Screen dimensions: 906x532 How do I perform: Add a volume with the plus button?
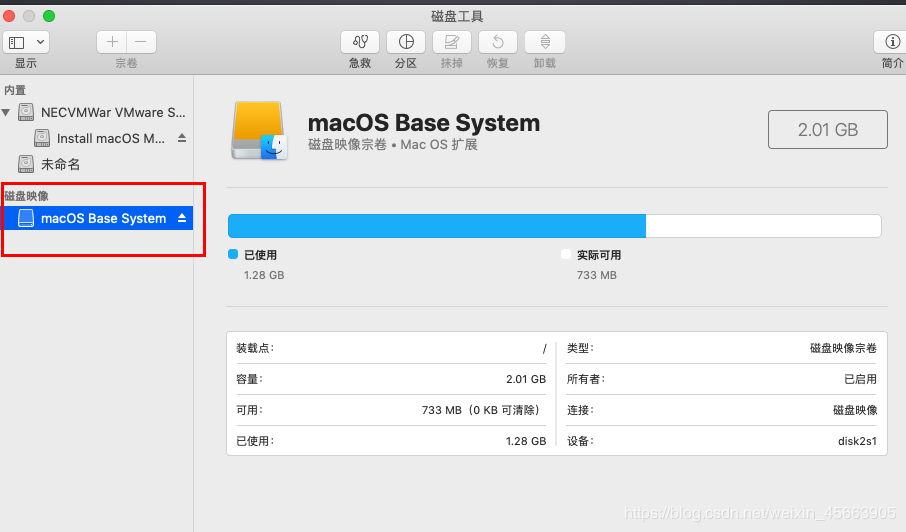tap(112, 42)
